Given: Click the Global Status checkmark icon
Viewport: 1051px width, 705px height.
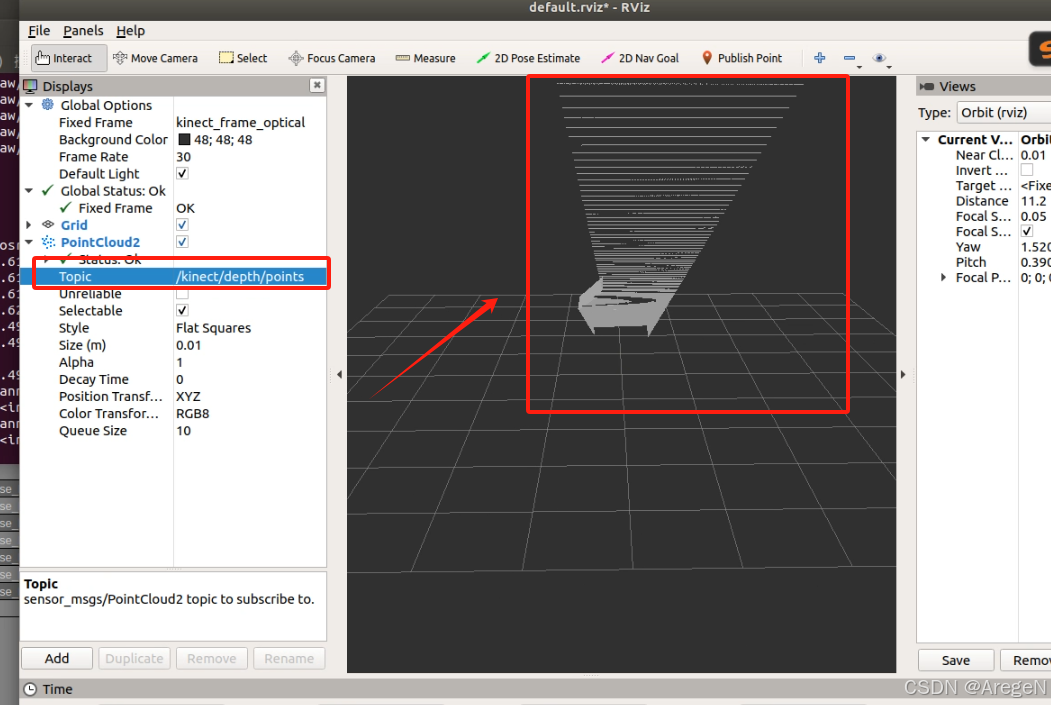Looking at the screenshot, I should tap(48, 191).
